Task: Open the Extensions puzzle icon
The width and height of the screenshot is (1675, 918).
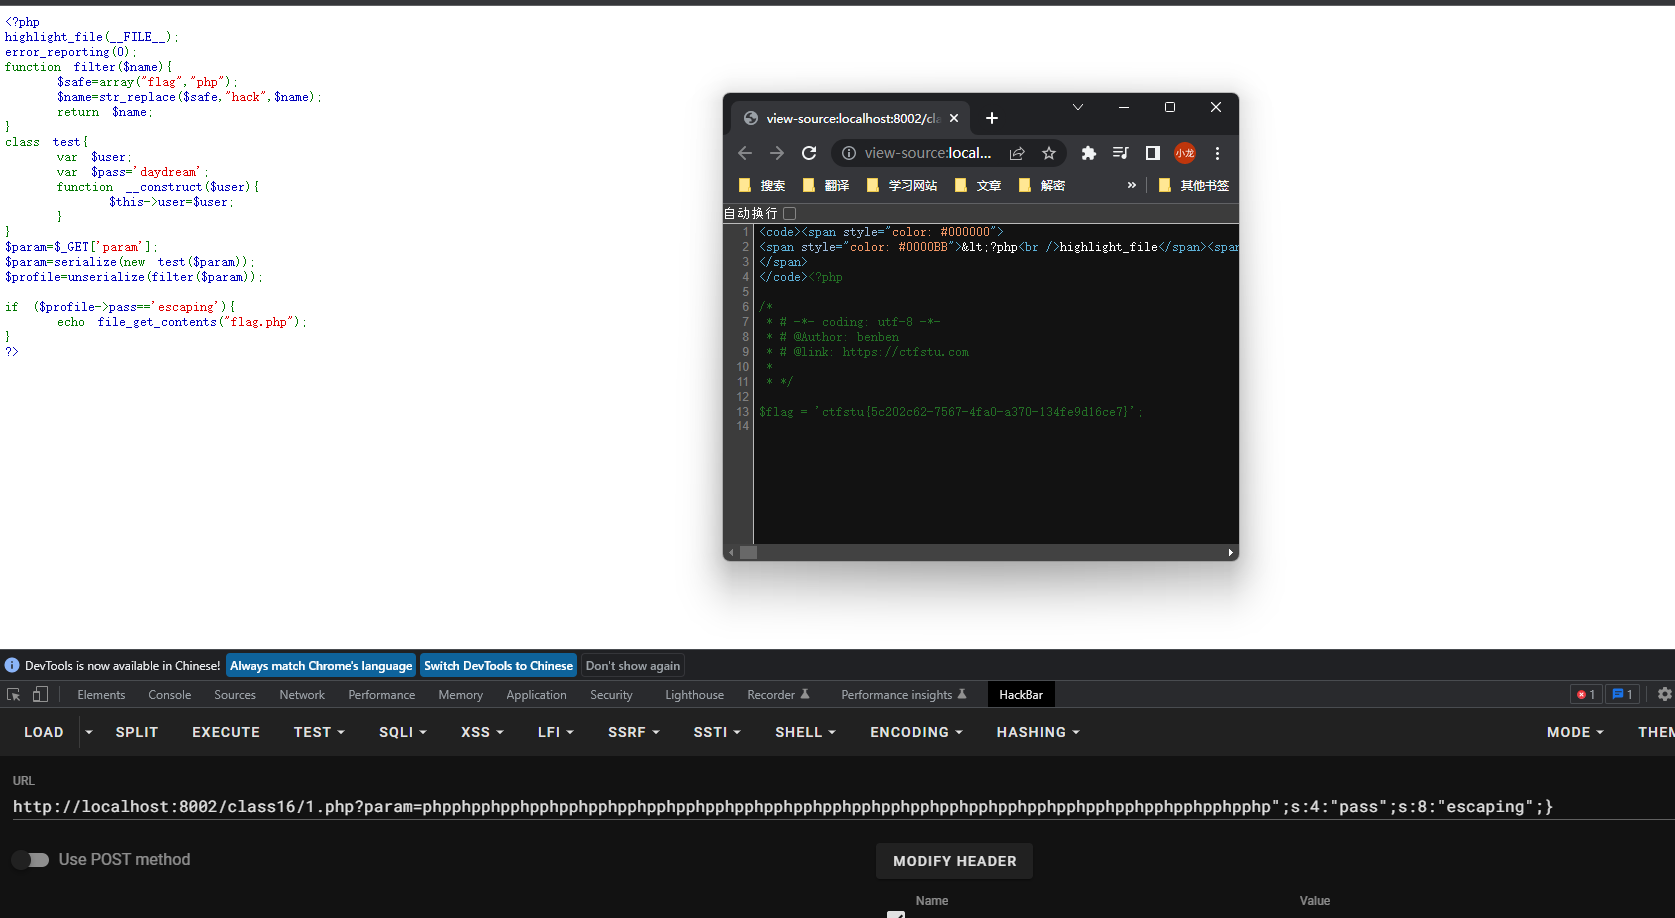Action: coord(1089,153)
